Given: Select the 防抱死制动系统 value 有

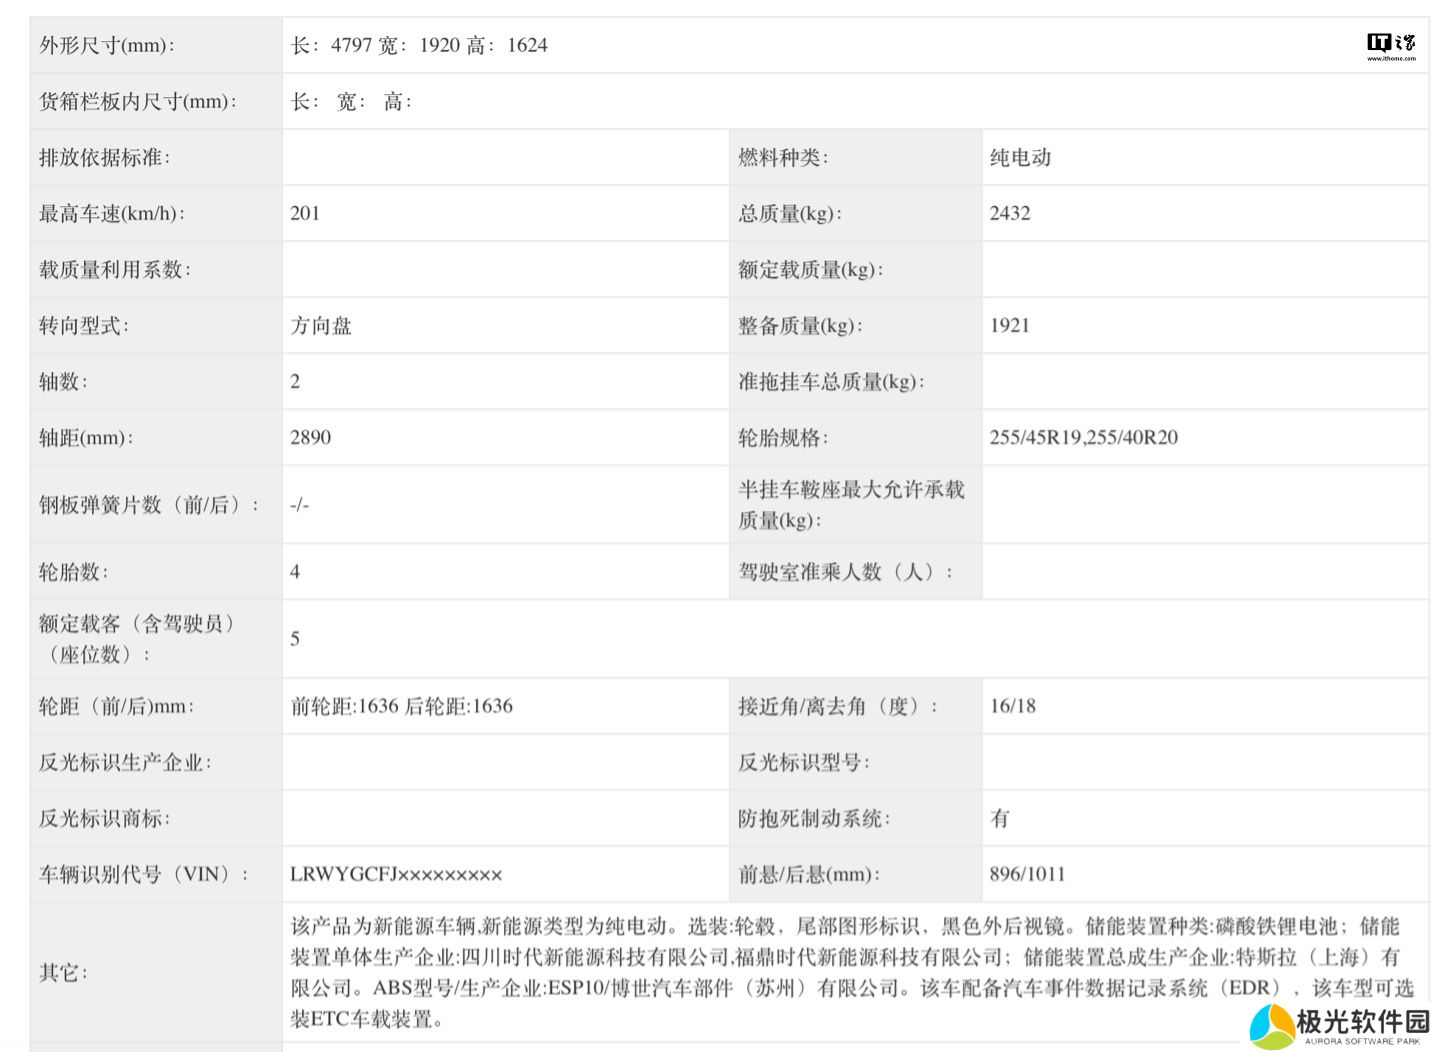Looking at the screenshot, I should coord(999,818).
